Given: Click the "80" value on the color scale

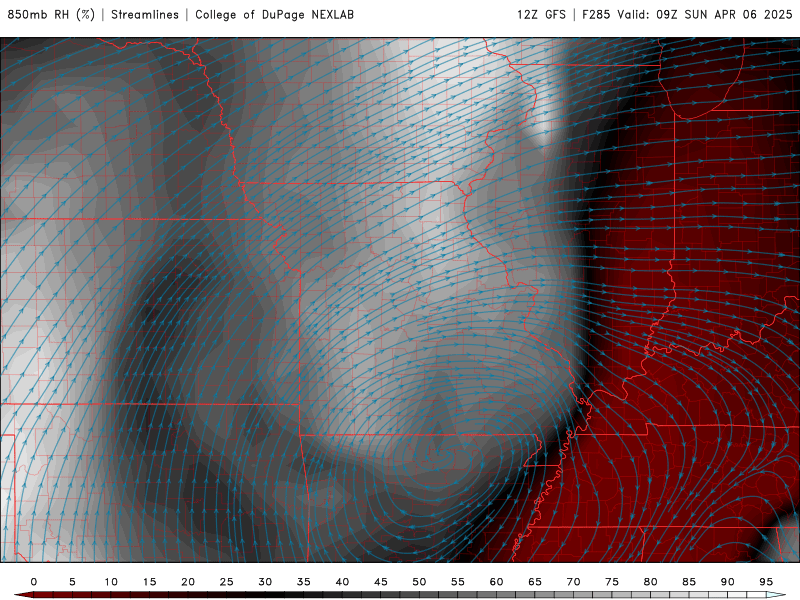Looking at the screenshot, I should click(x=650, y=582).
